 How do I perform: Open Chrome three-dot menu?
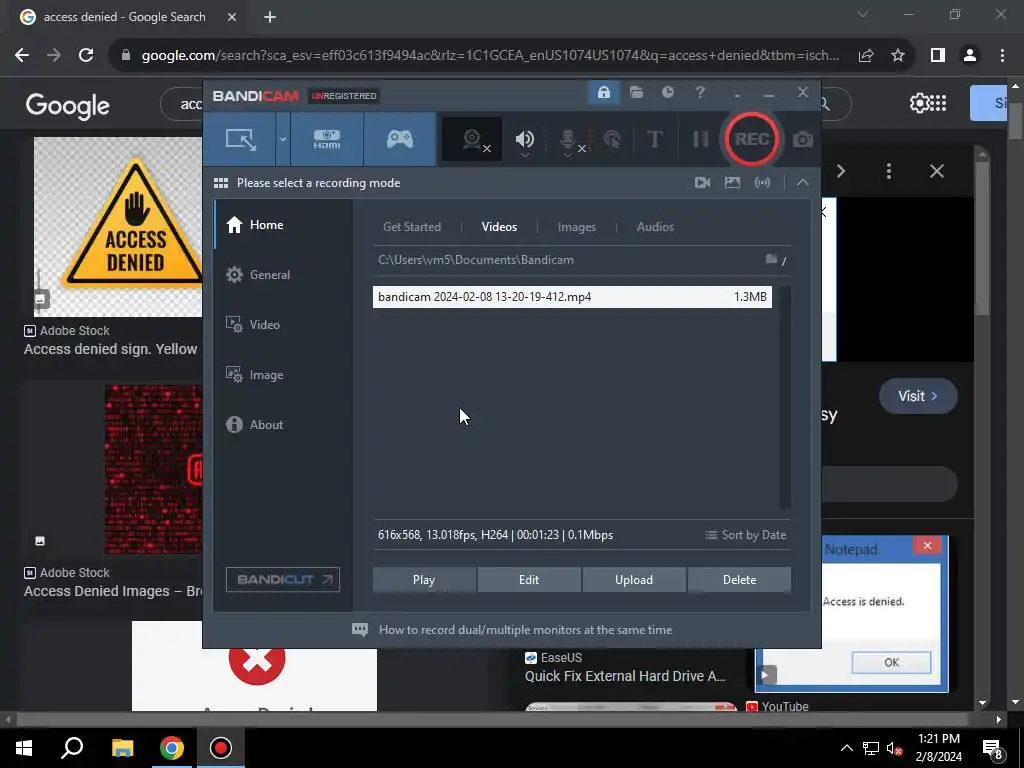(1002, 56)
